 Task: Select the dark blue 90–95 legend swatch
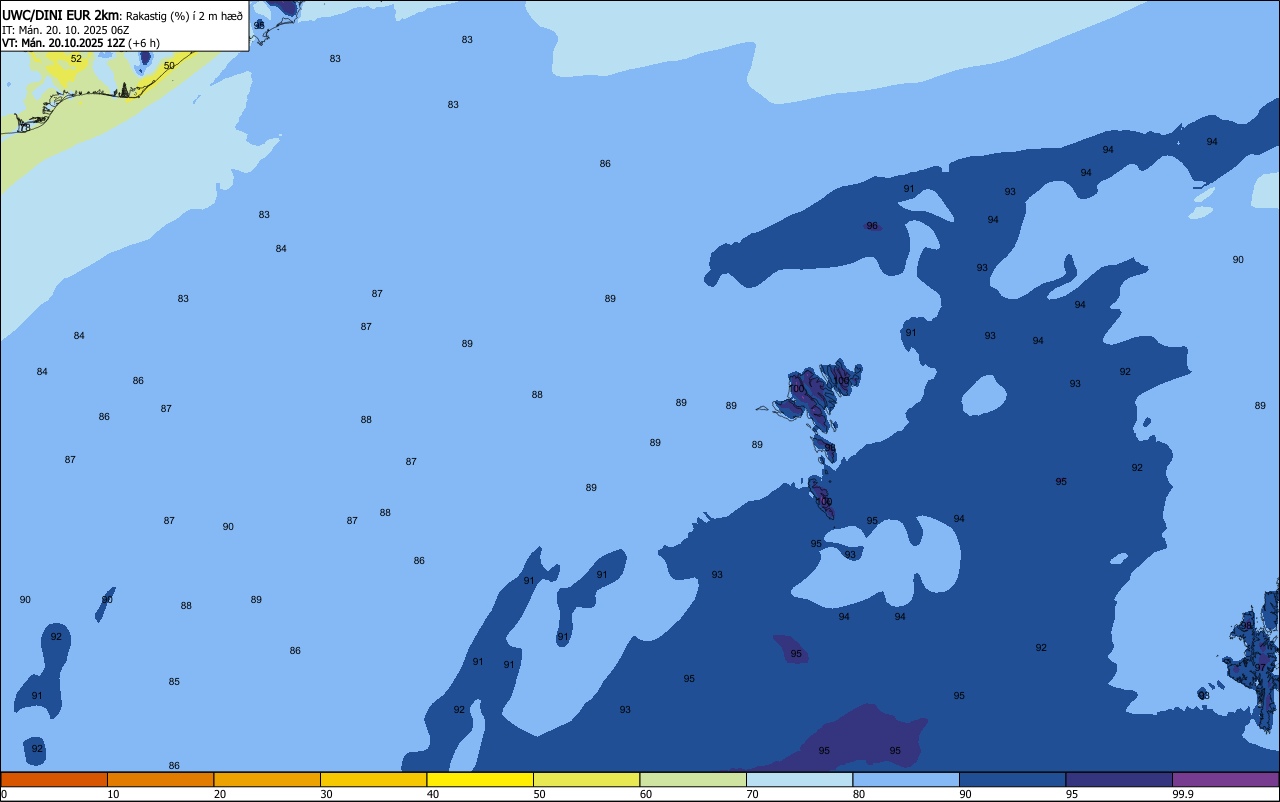point(1012,779)
